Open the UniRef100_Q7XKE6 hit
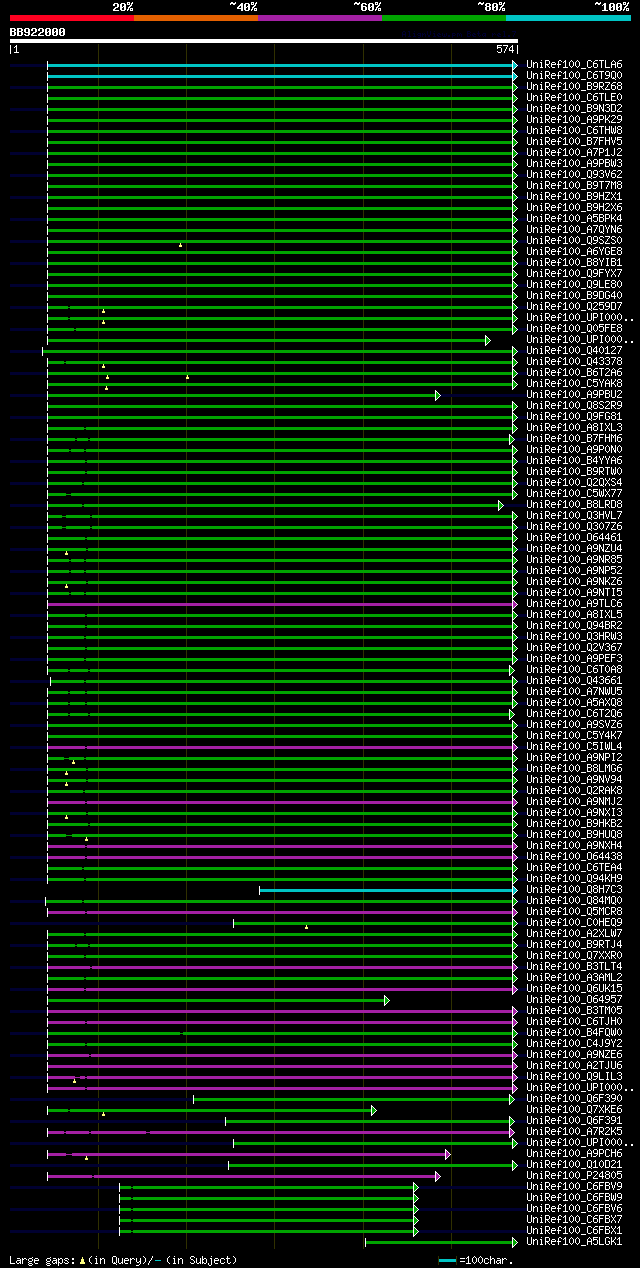This screenshot has width=640, height=1268. coord(574,1109)
